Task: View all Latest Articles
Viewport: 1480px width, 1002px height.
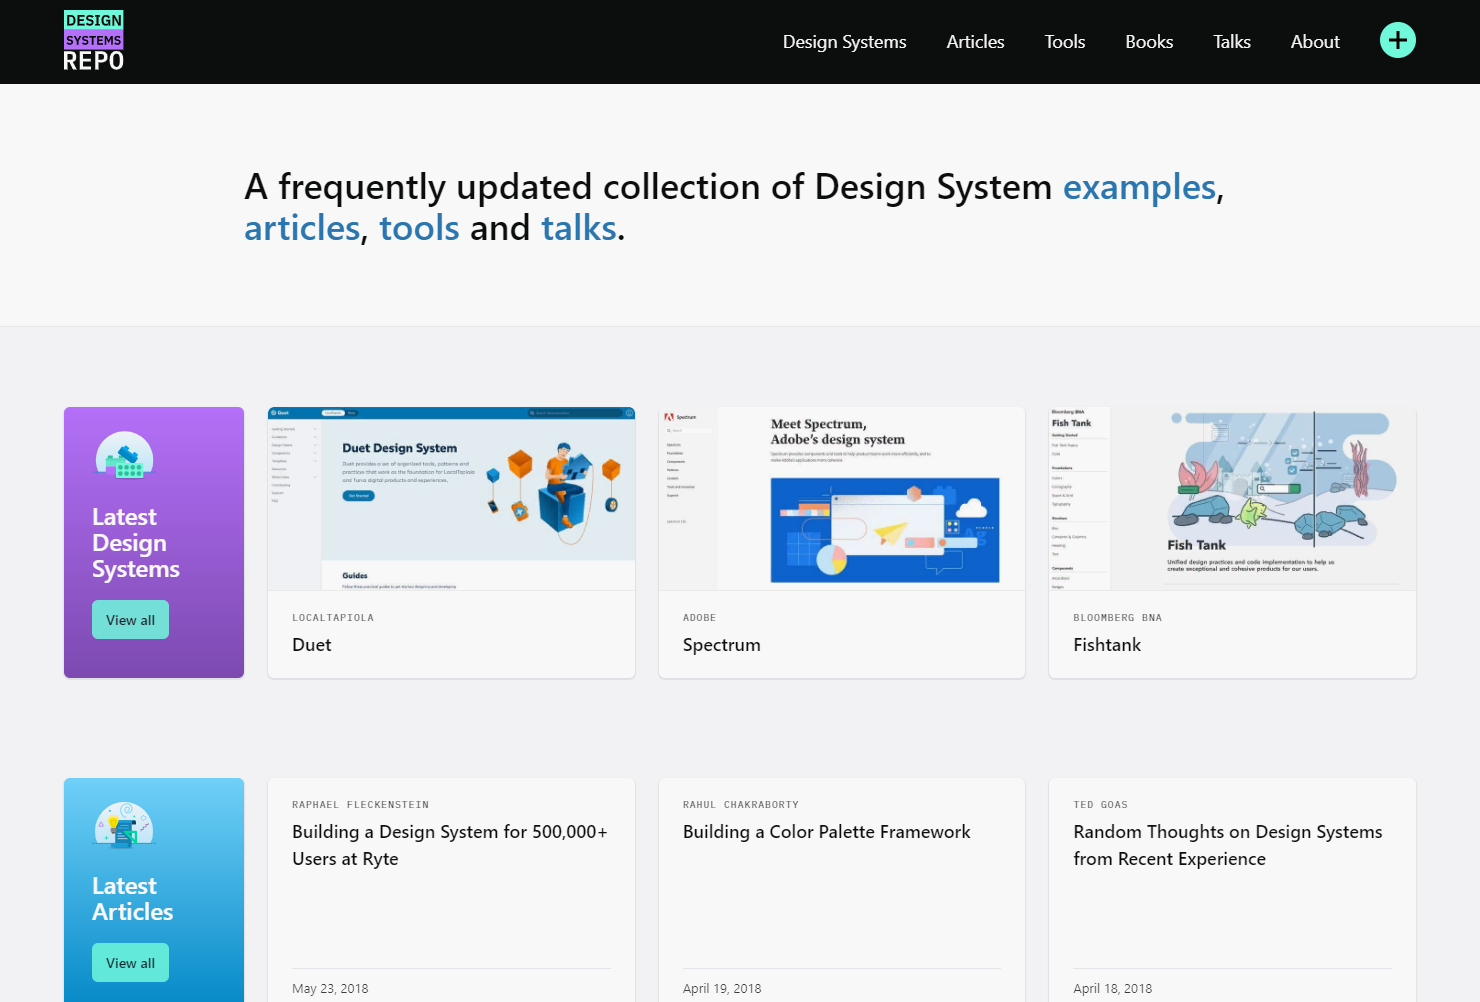Action: pyautogui.click(x=130, y=963)
